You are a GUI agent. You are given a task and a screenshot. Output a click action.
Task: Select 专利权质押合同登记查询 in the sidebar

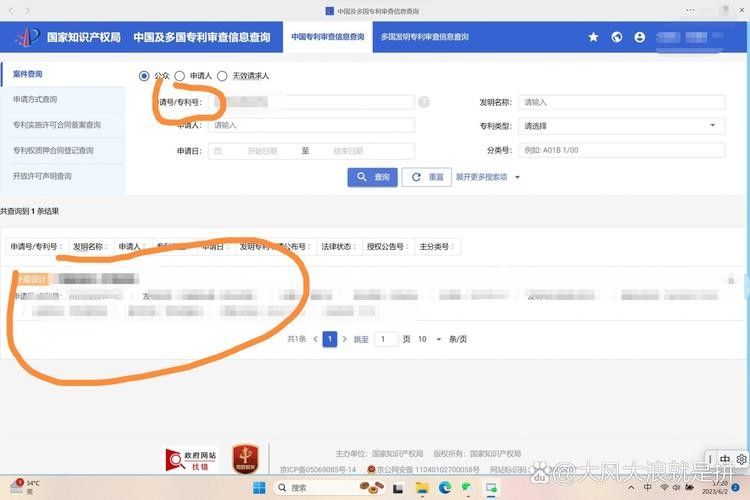pyautogui.click(x=63, y=150)
